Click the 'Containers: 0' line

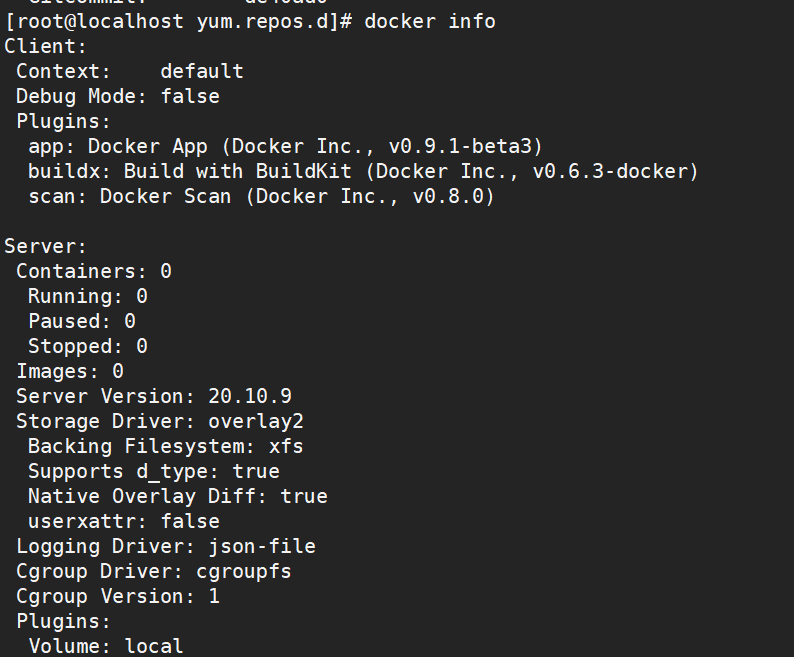coord(94,271)
